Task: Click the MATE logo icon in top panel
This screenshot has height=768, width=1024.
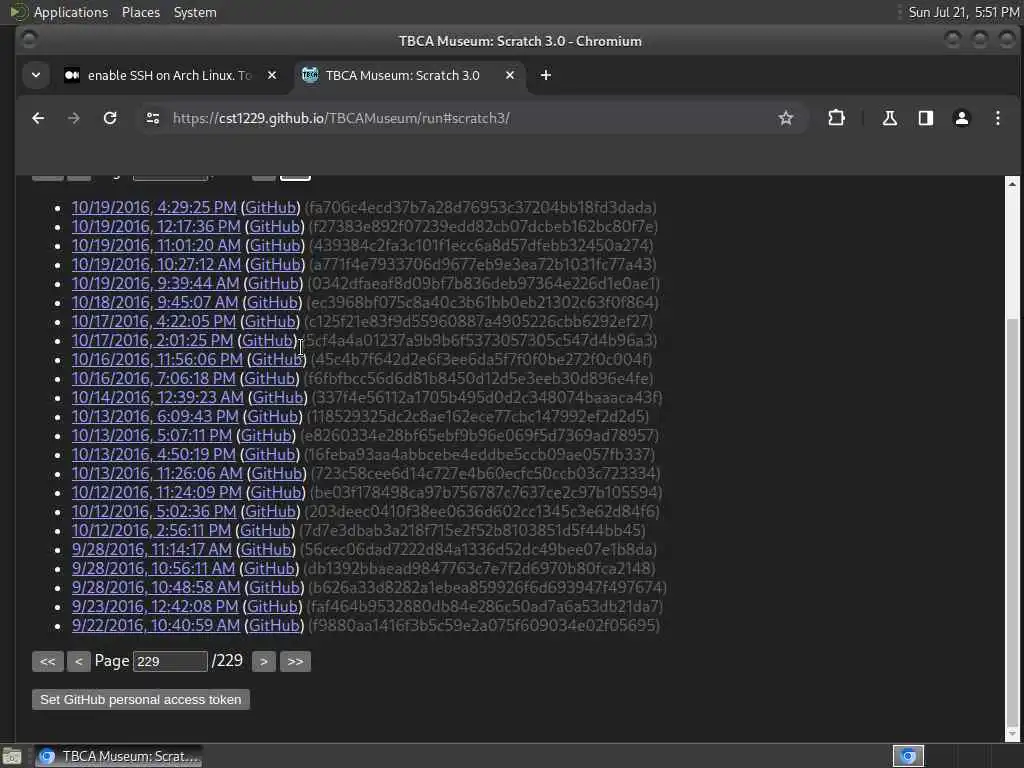Action: tap(18, 12)
